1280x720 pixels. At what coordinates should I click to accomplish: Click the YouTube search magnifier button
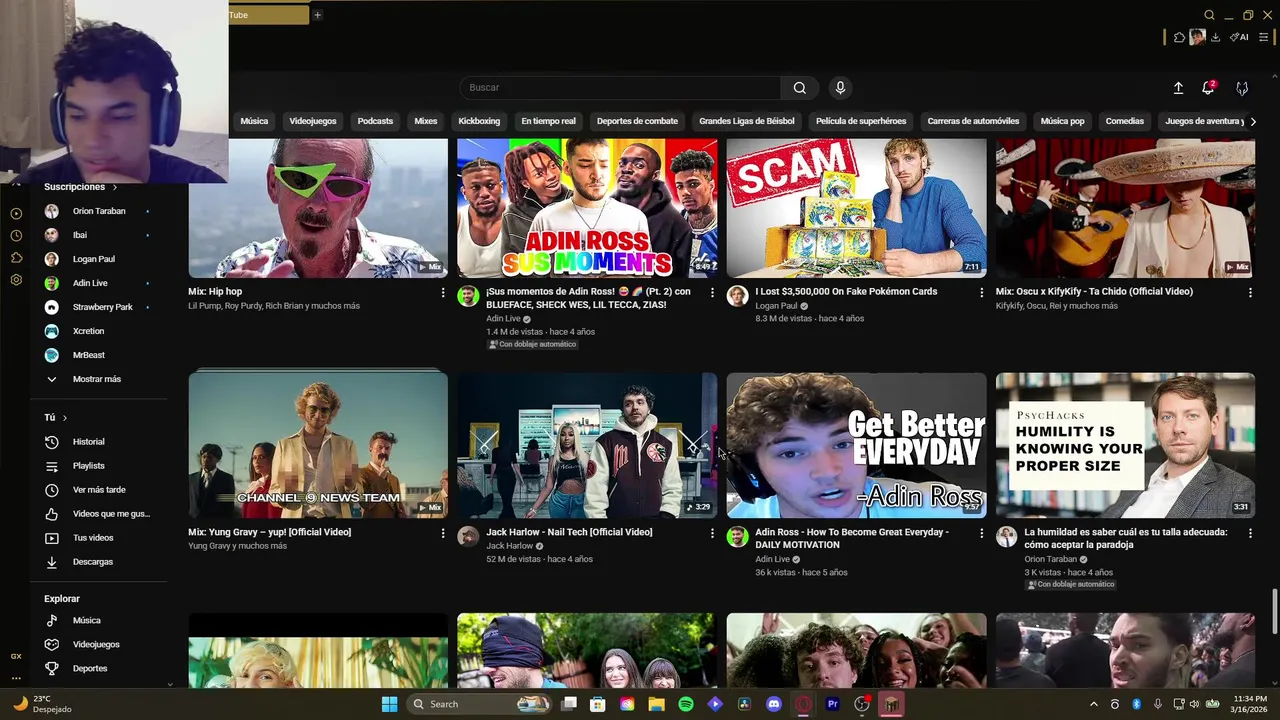coord(799,88)
